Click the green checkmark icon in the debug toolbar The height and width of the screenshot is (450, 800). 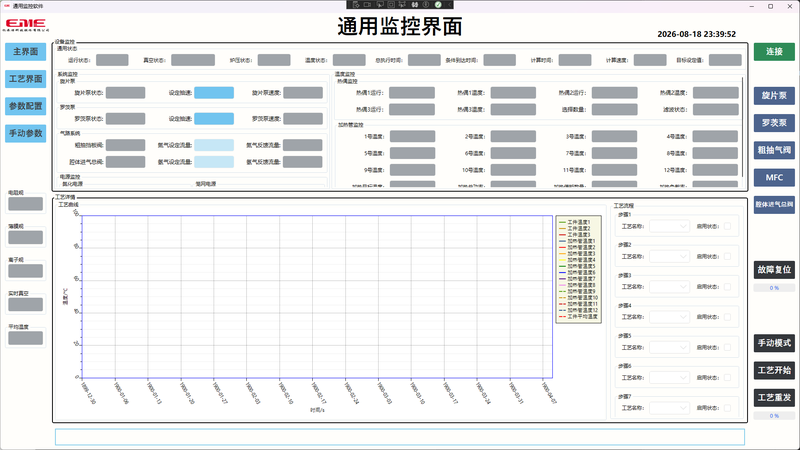[x=438, y=5]
